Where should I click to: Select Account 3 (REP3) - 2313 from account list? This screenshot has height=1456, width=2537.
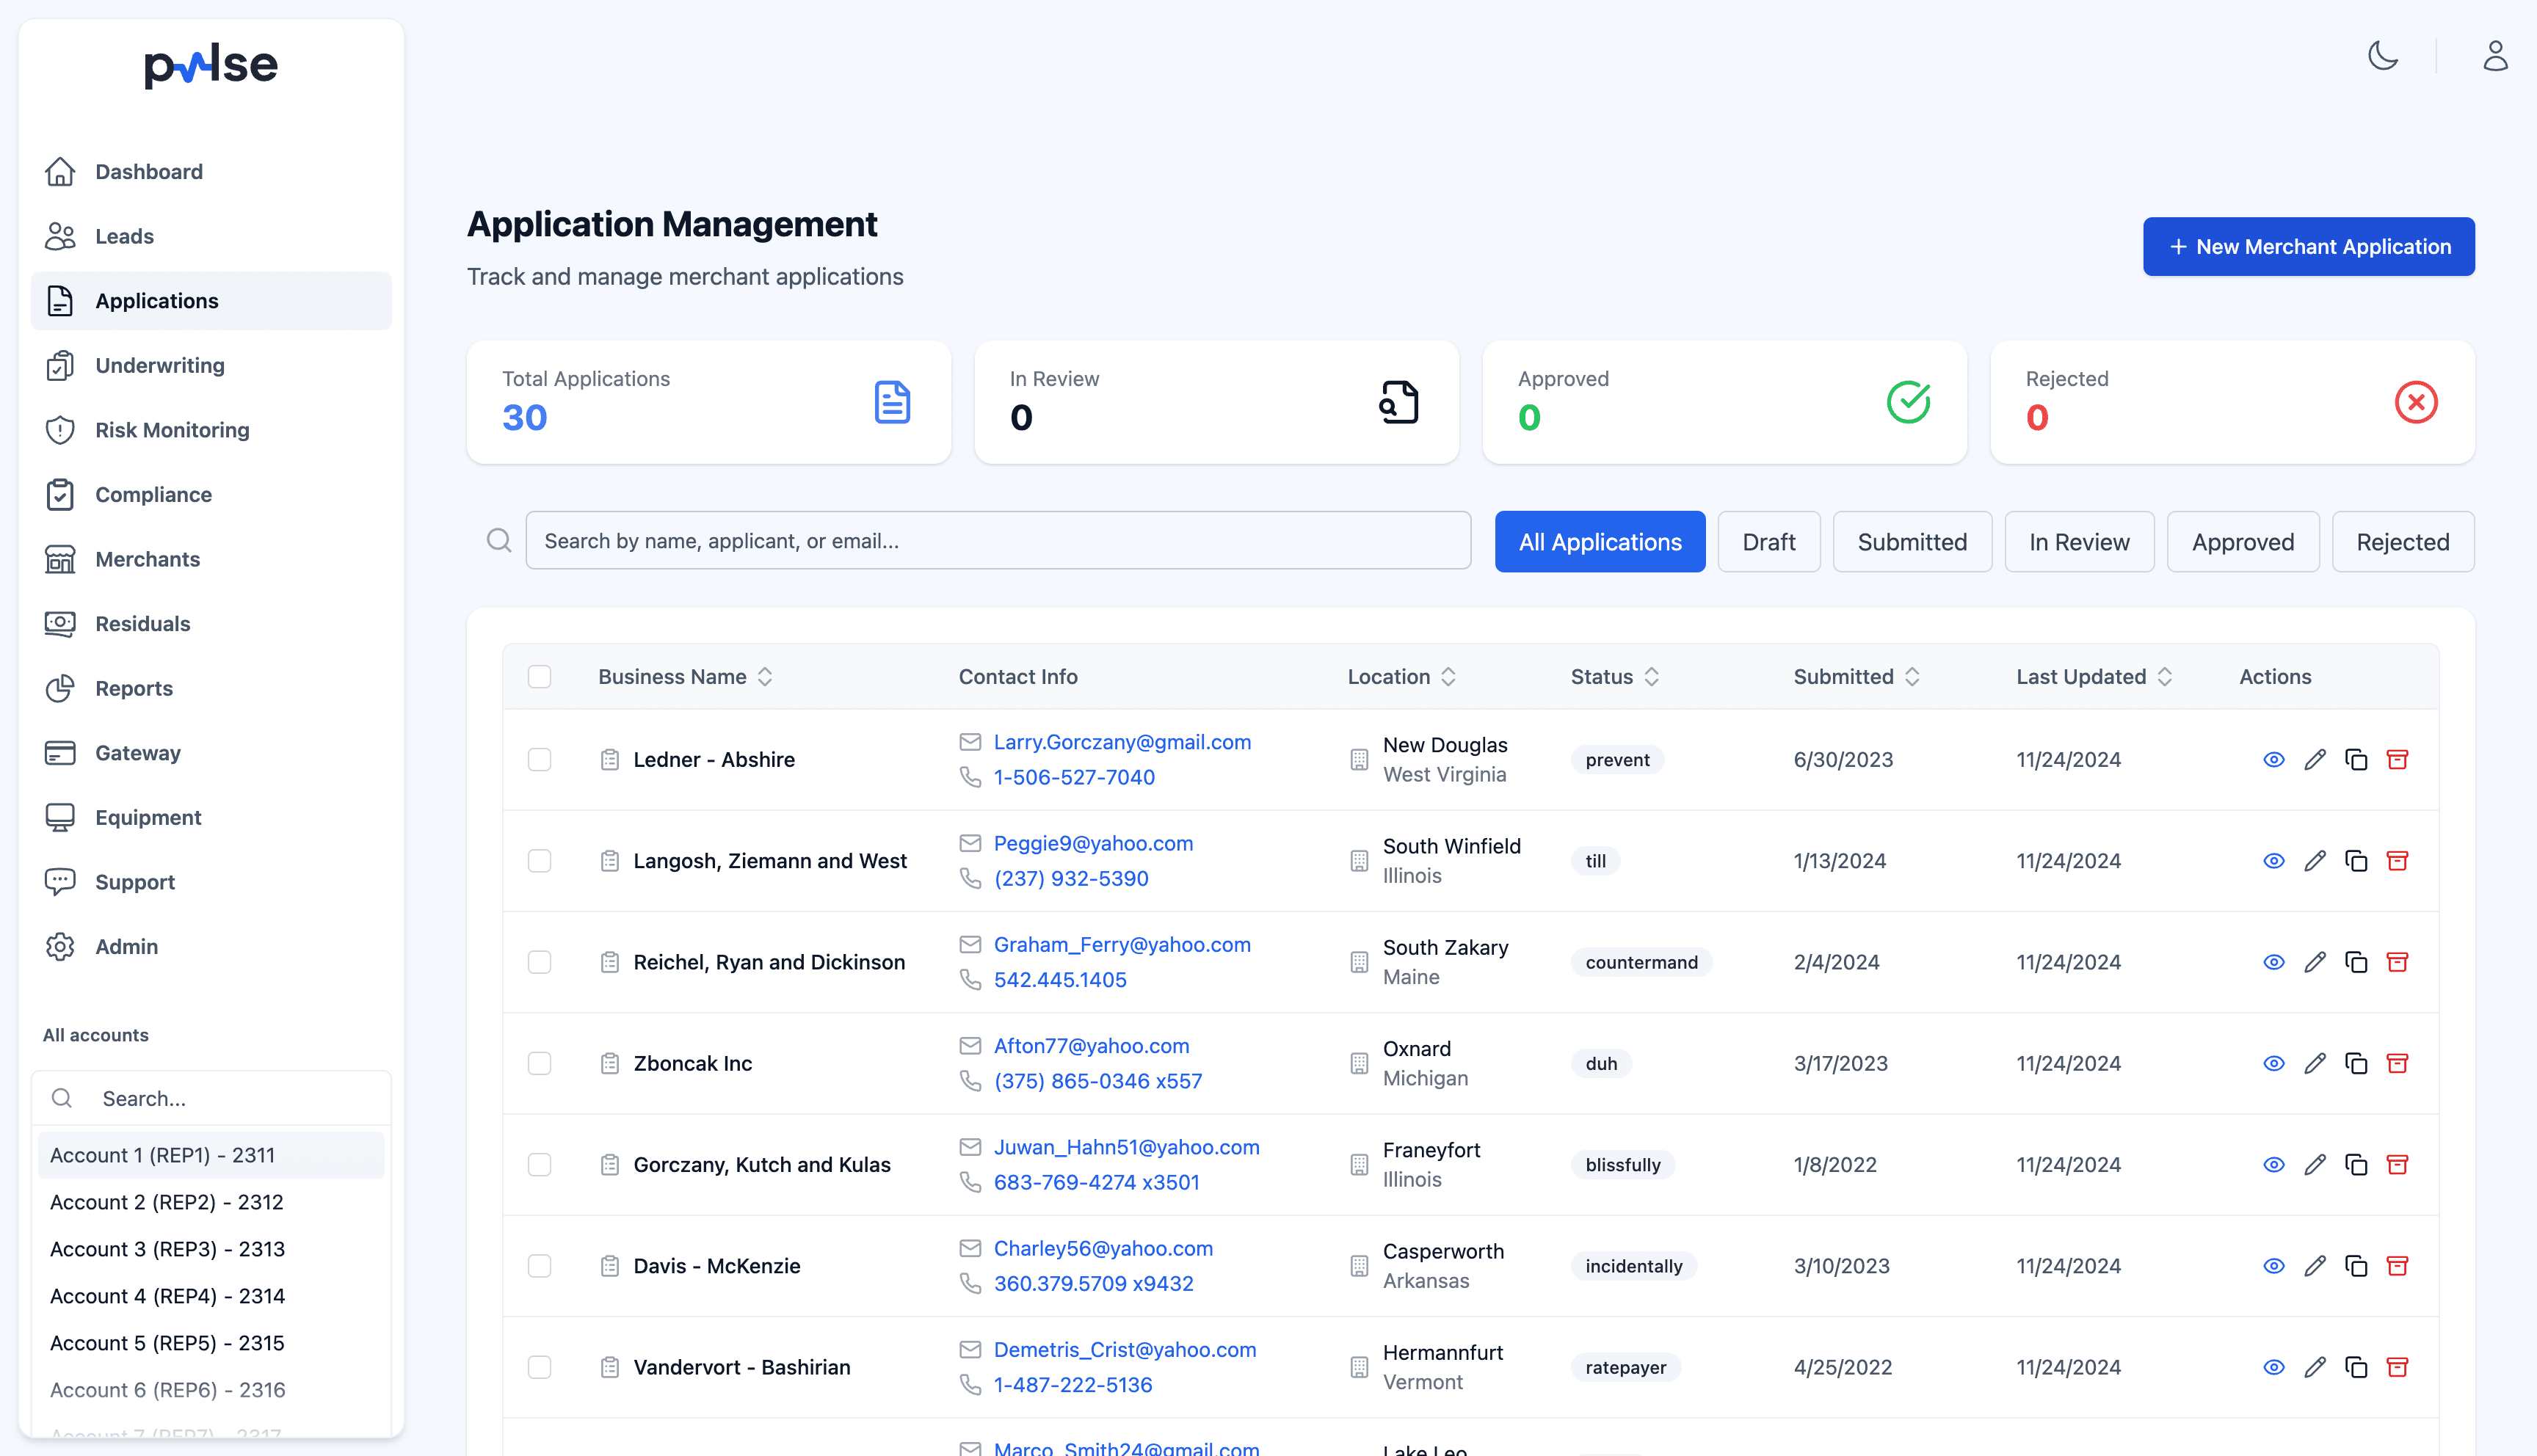click(167, 1248)
